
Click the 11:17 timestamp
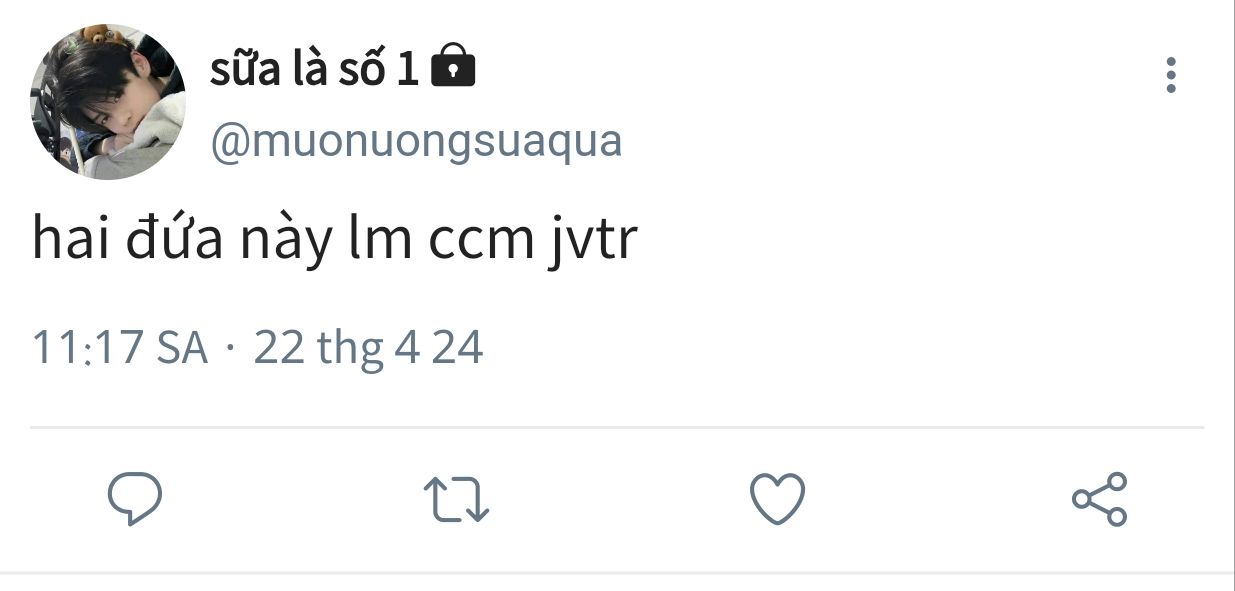(x=87, y=349)
